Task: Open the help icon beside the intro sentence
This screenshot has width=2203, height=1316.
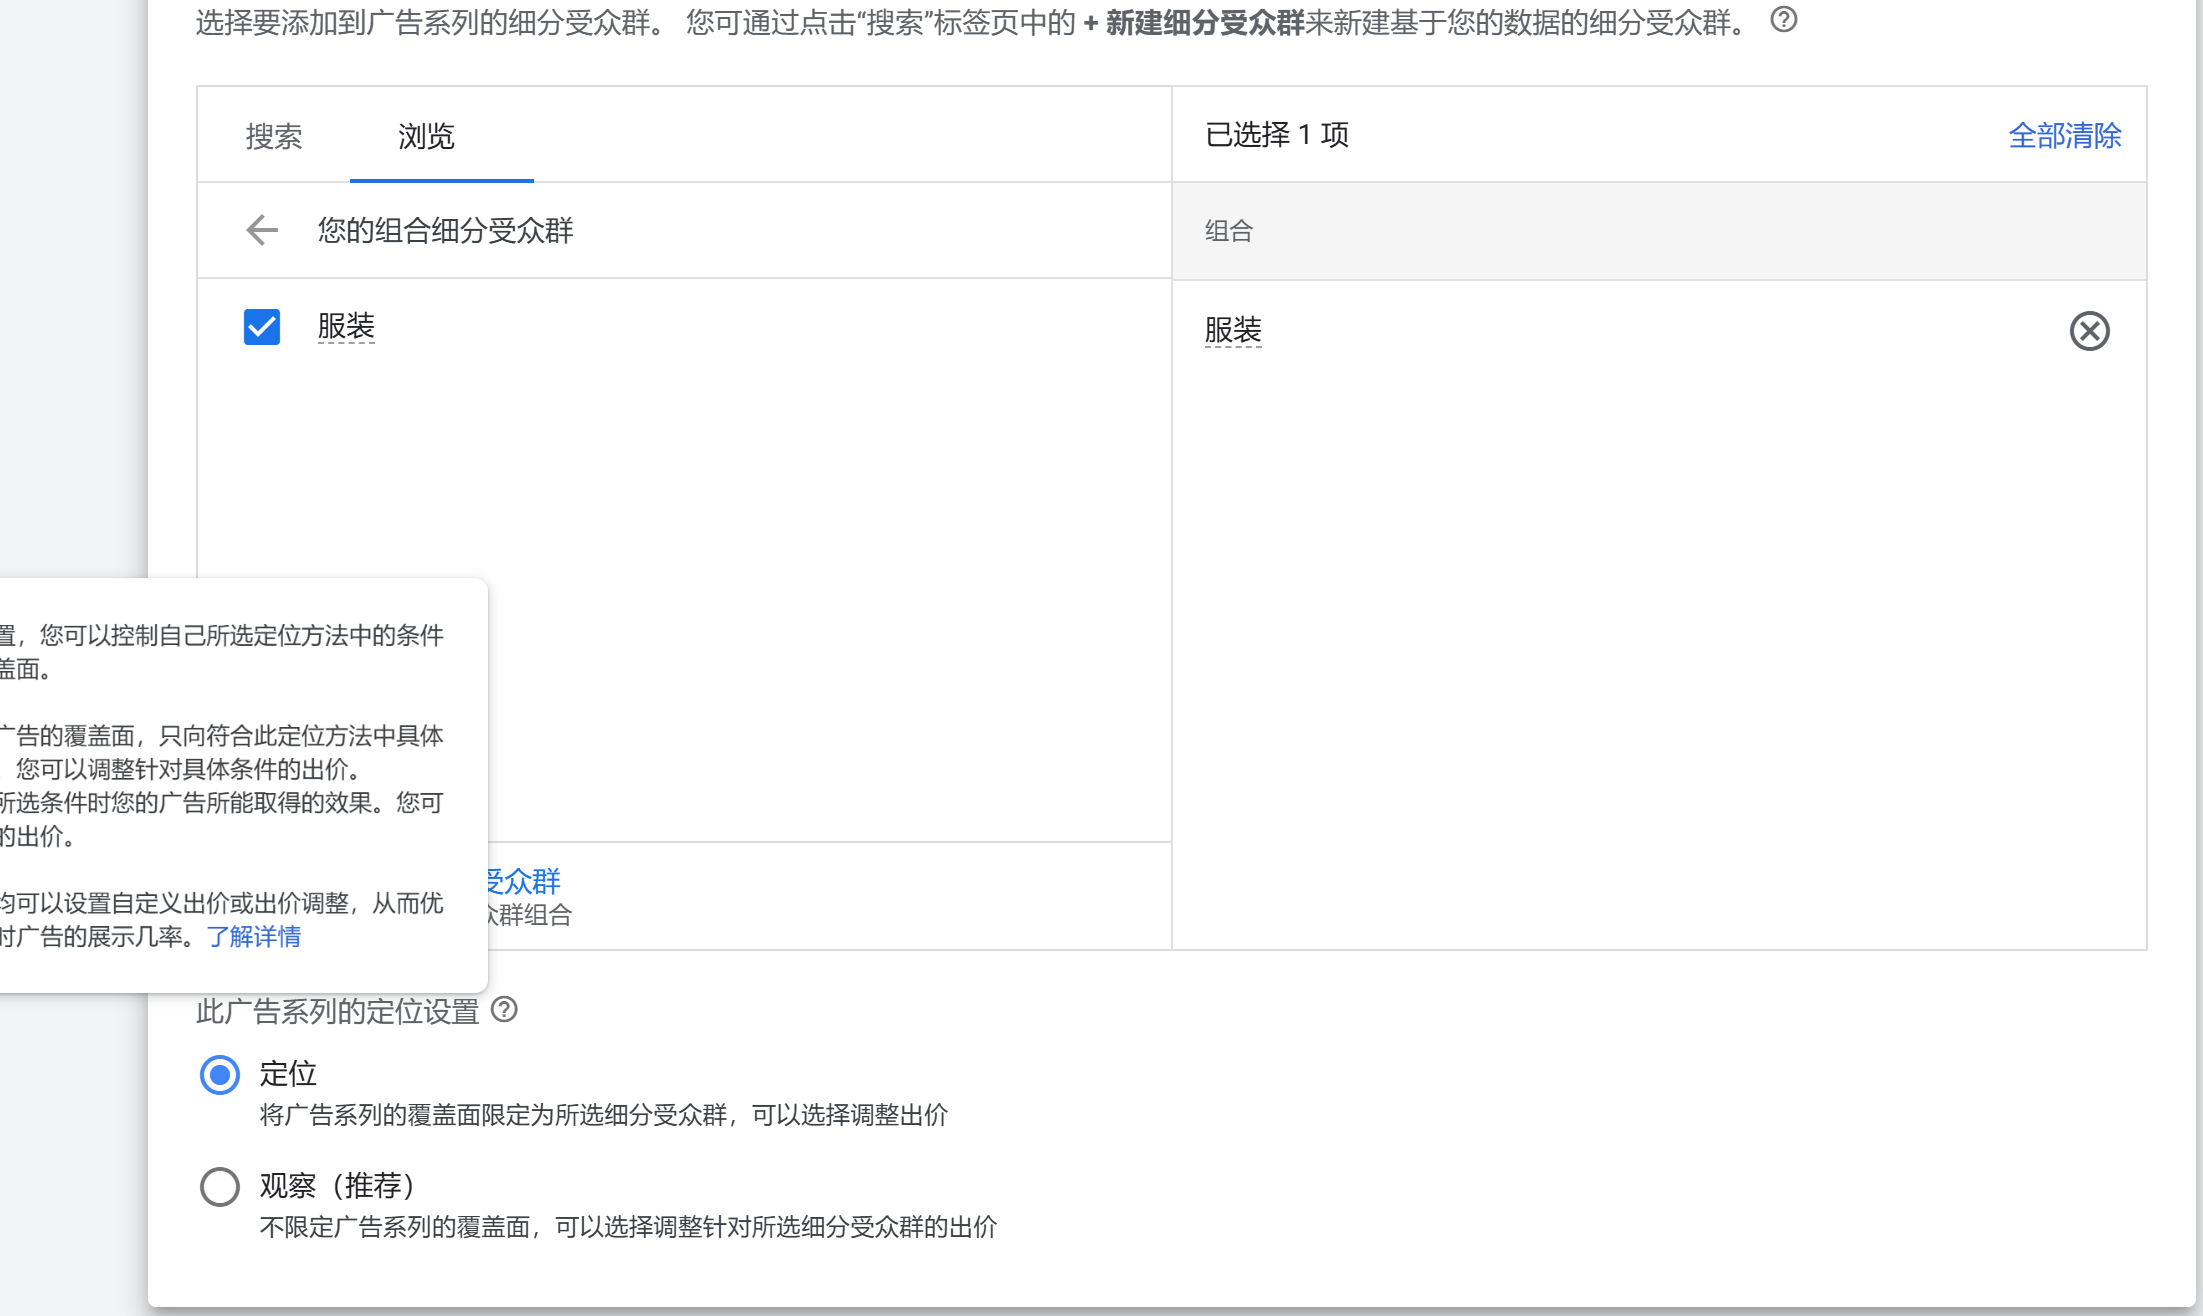Action: [1783, 20]
